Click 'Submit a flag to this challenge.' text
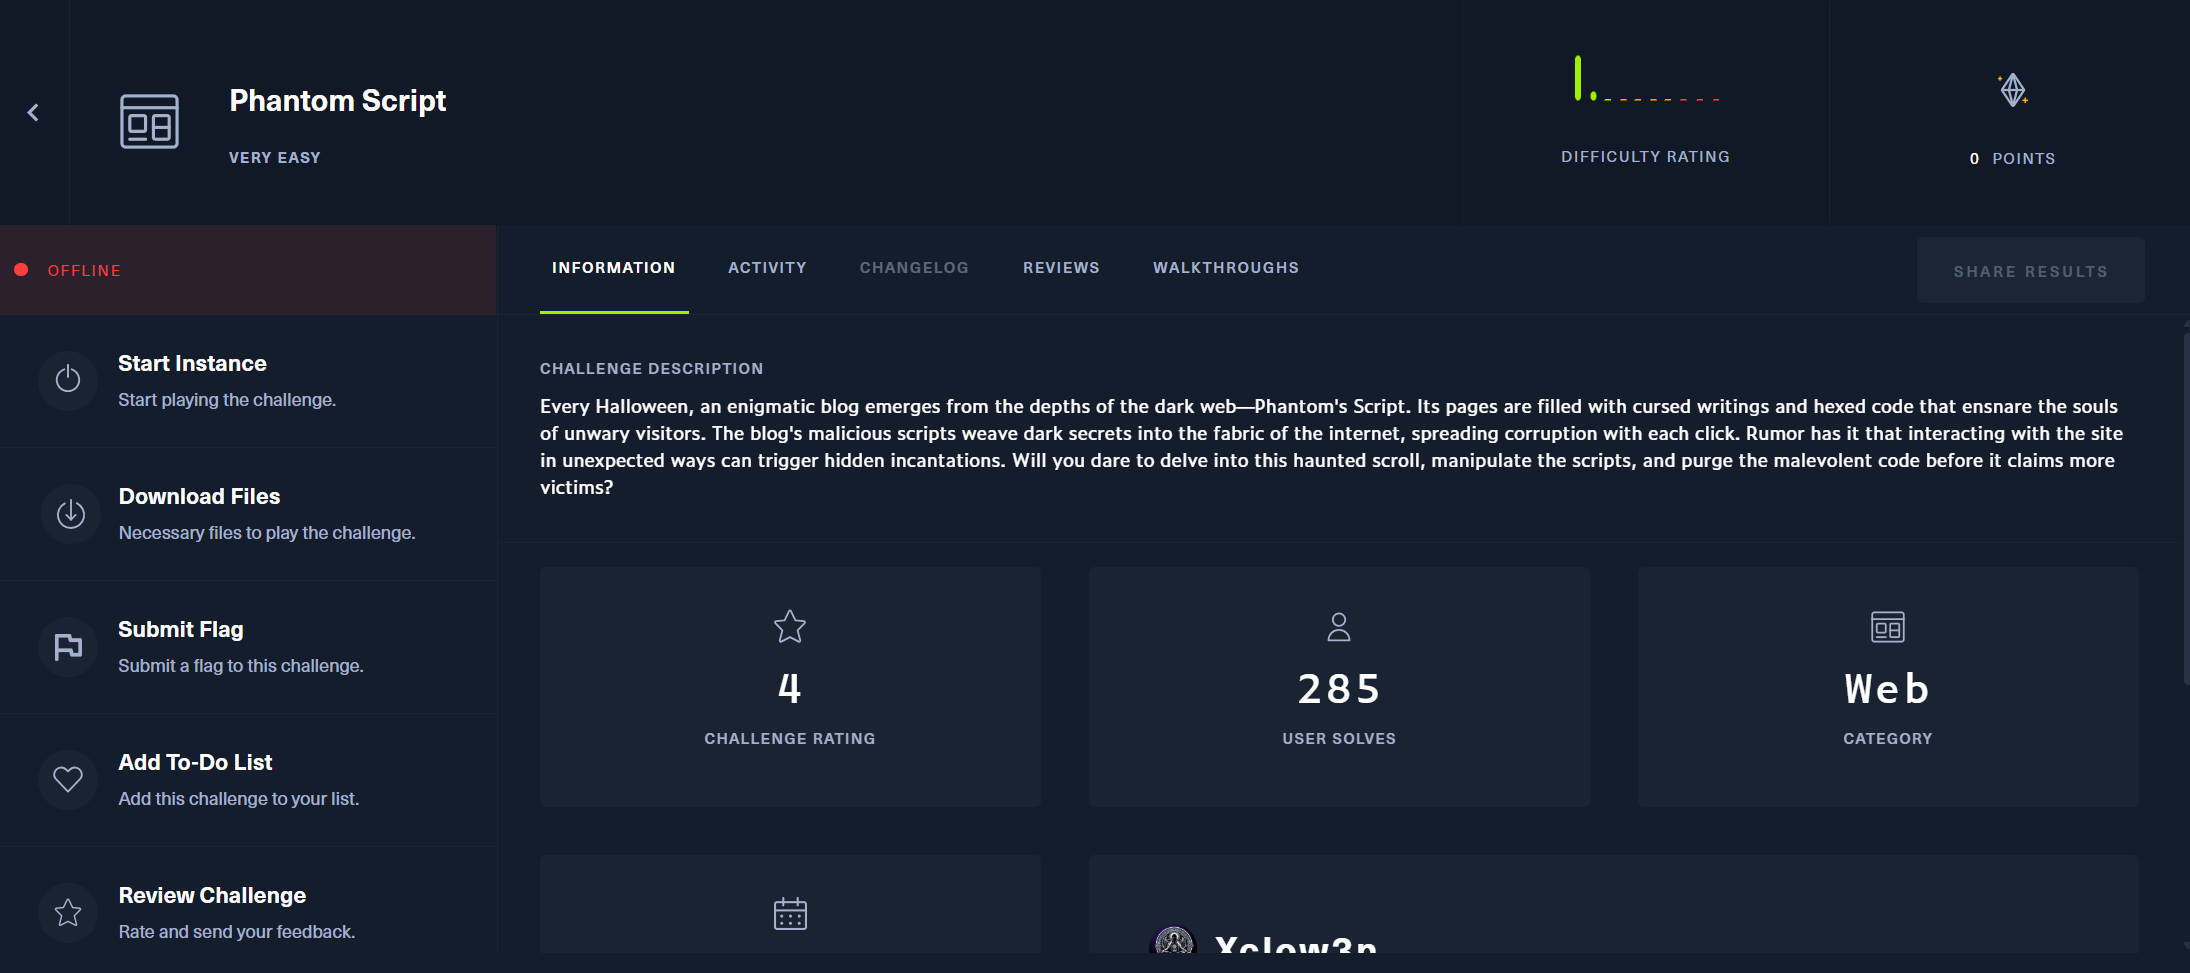Image resolution: width=2190 pixels, height=973 pixels. click(241, 666)
